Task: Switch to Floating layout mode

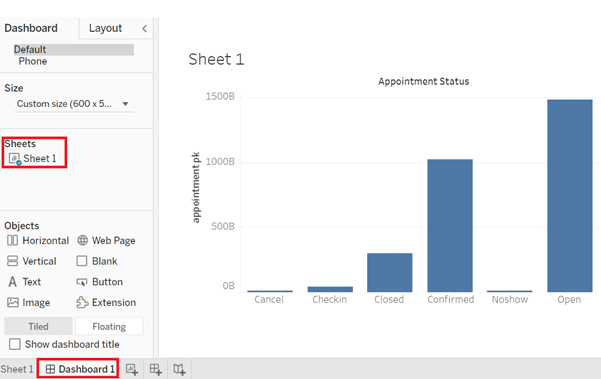Action: point(109,326)
